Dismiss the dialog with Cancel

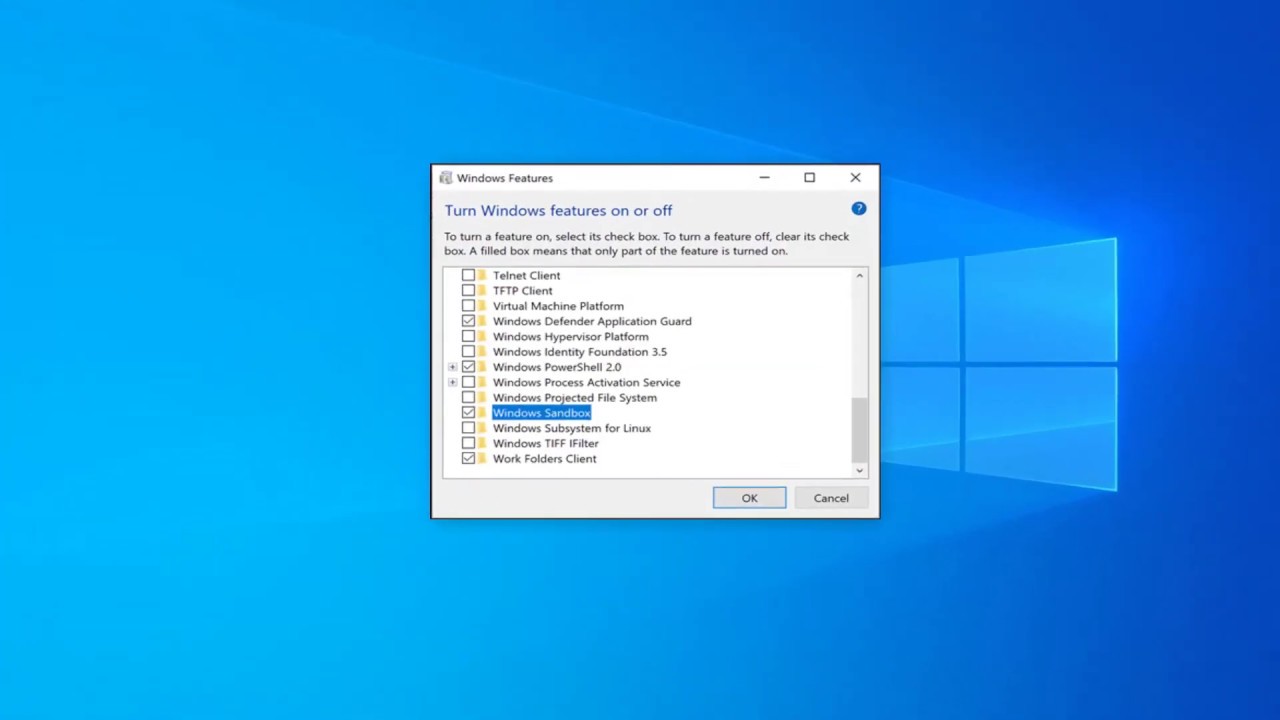coord(831,498)
